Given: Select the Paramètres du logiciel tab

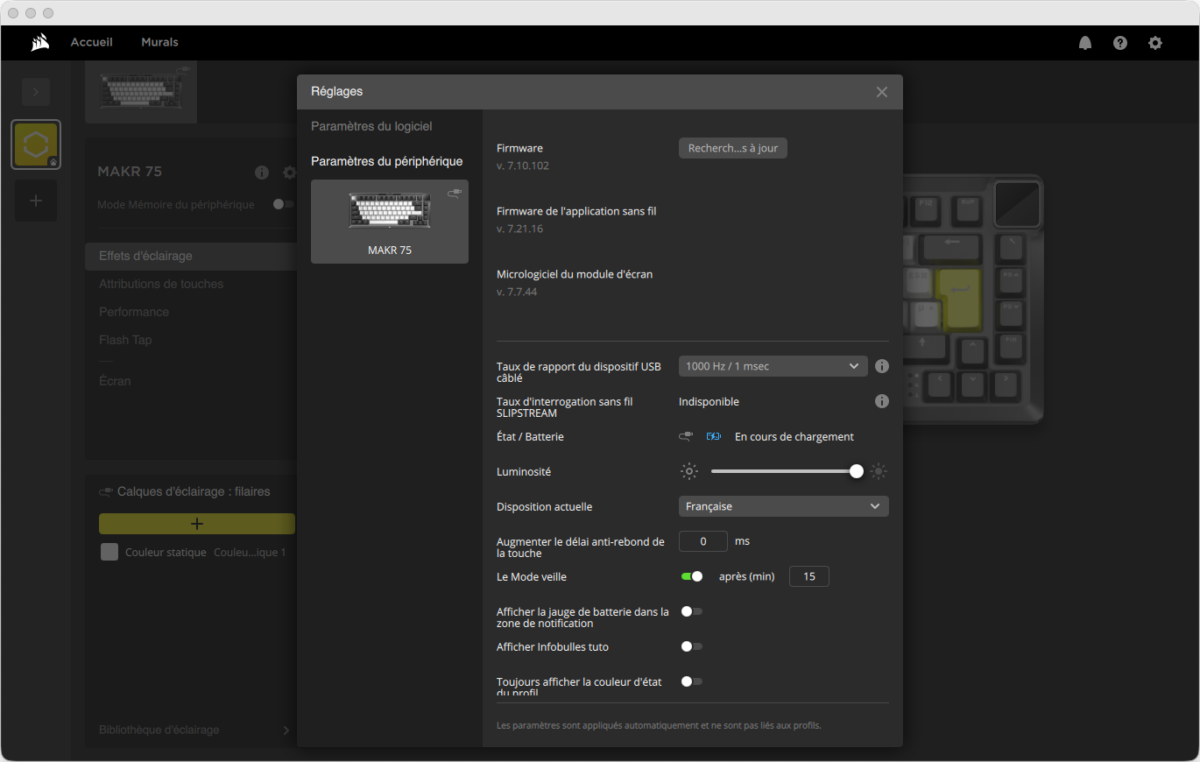Looking at the screenshot, I should (x=372, y=126).
